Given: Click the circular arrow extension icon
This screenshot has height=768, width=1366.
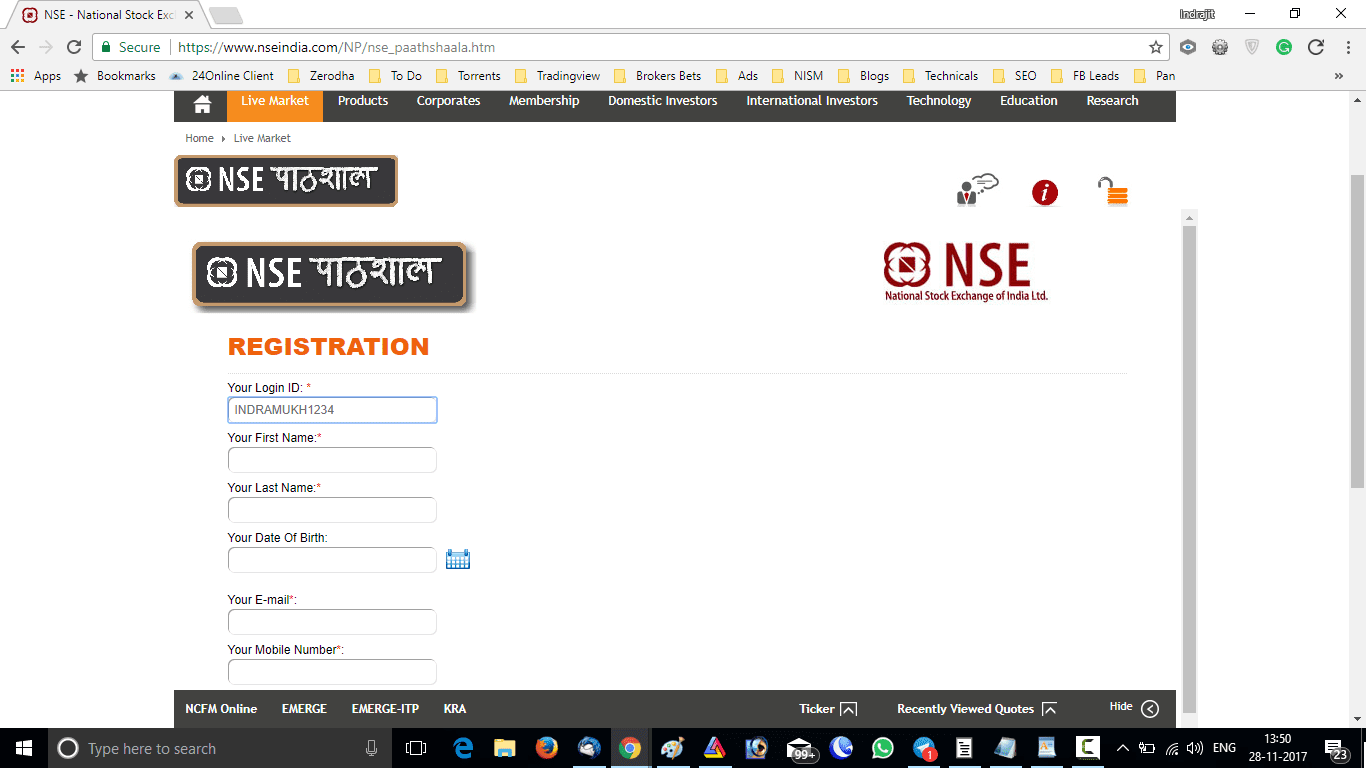Looking at the screenshot, I should 1316,47.
